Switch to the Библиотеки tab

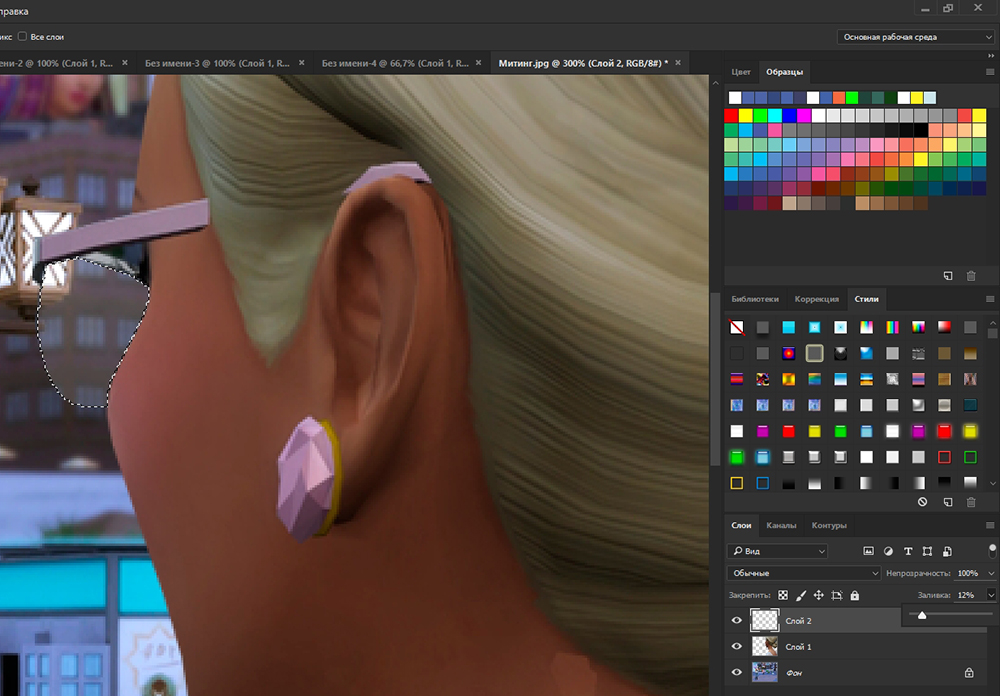coord(755,299)
